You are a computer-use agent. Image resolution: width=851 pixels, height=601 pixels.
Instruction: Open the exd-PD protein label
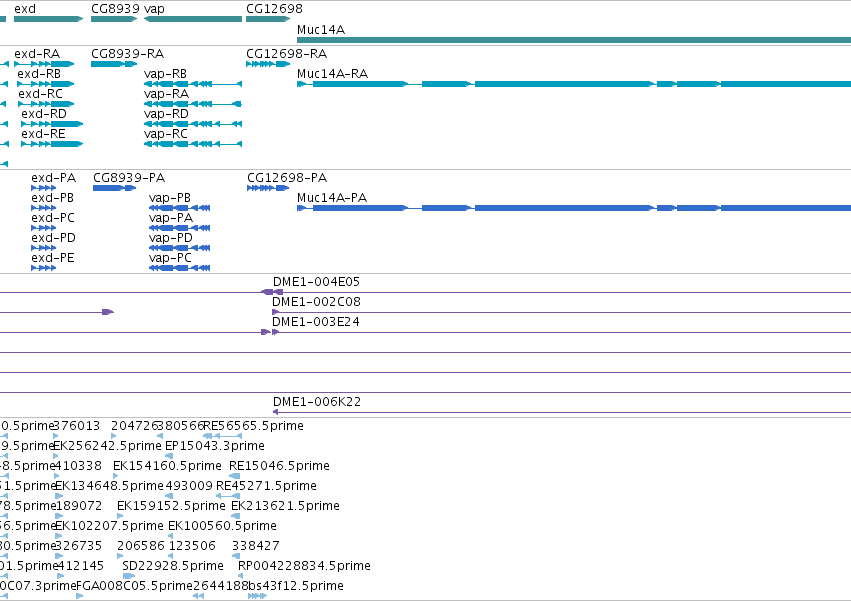point(53,238)
